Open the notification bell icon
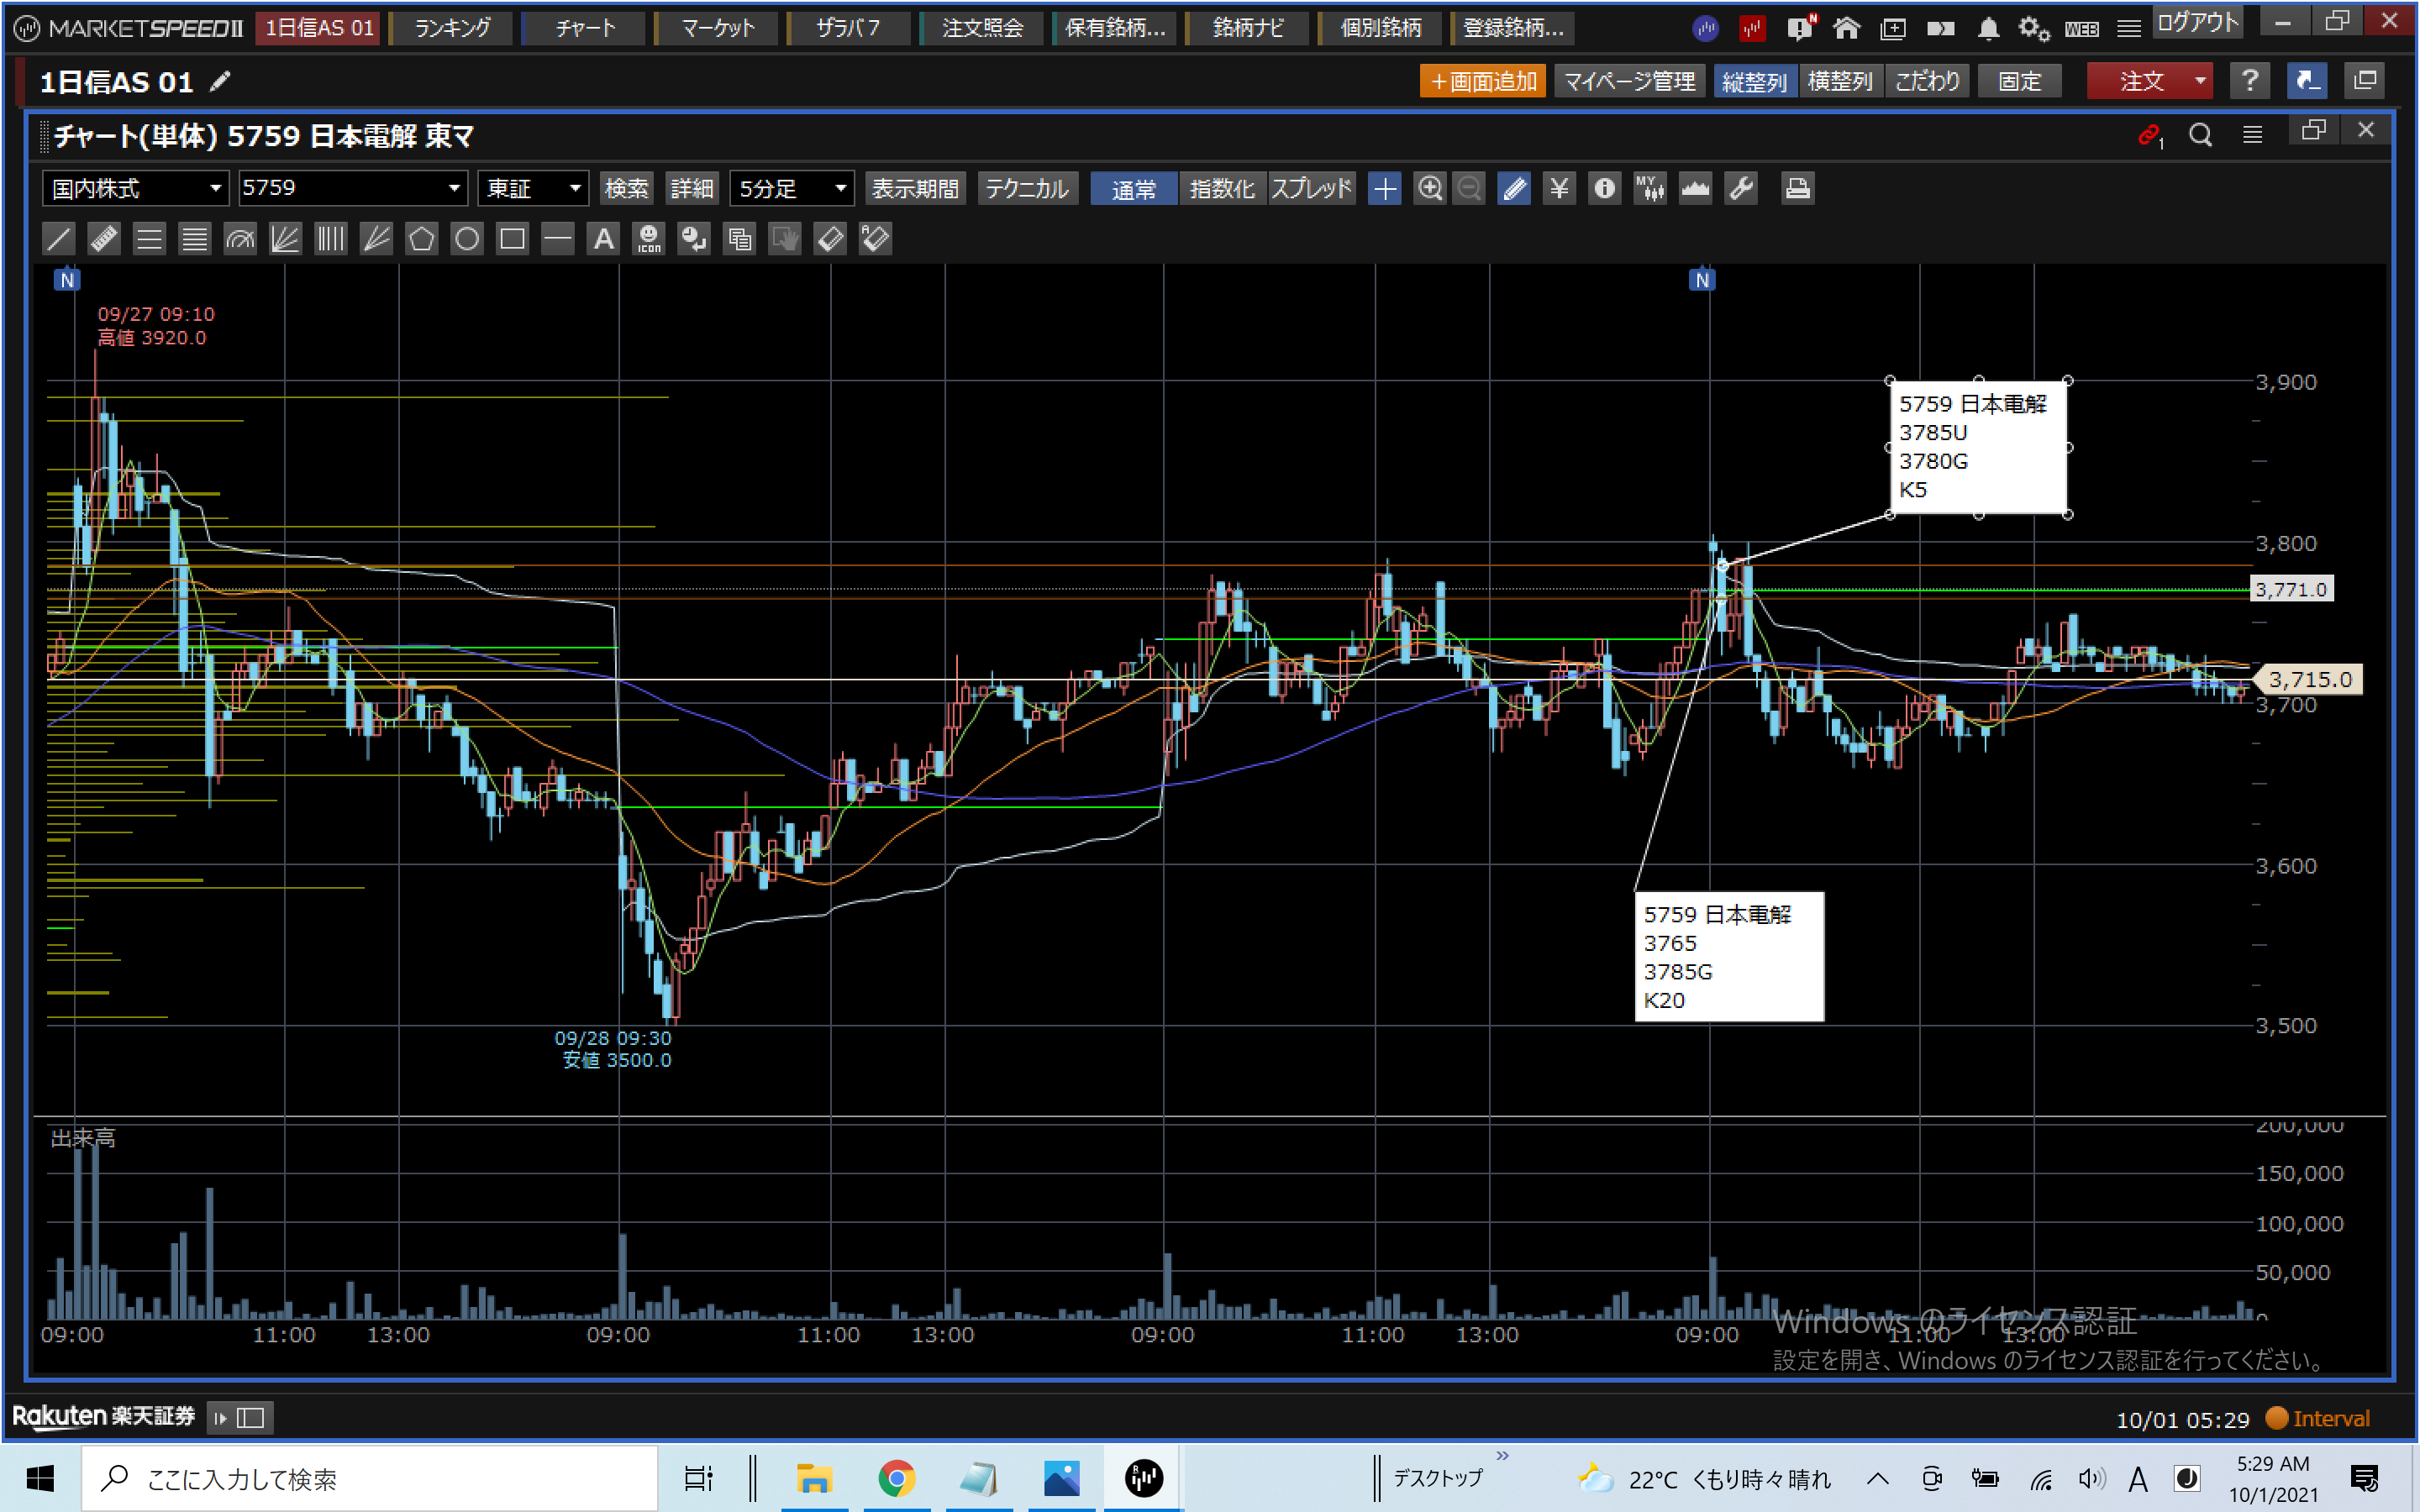 (x=1988, y=28)
